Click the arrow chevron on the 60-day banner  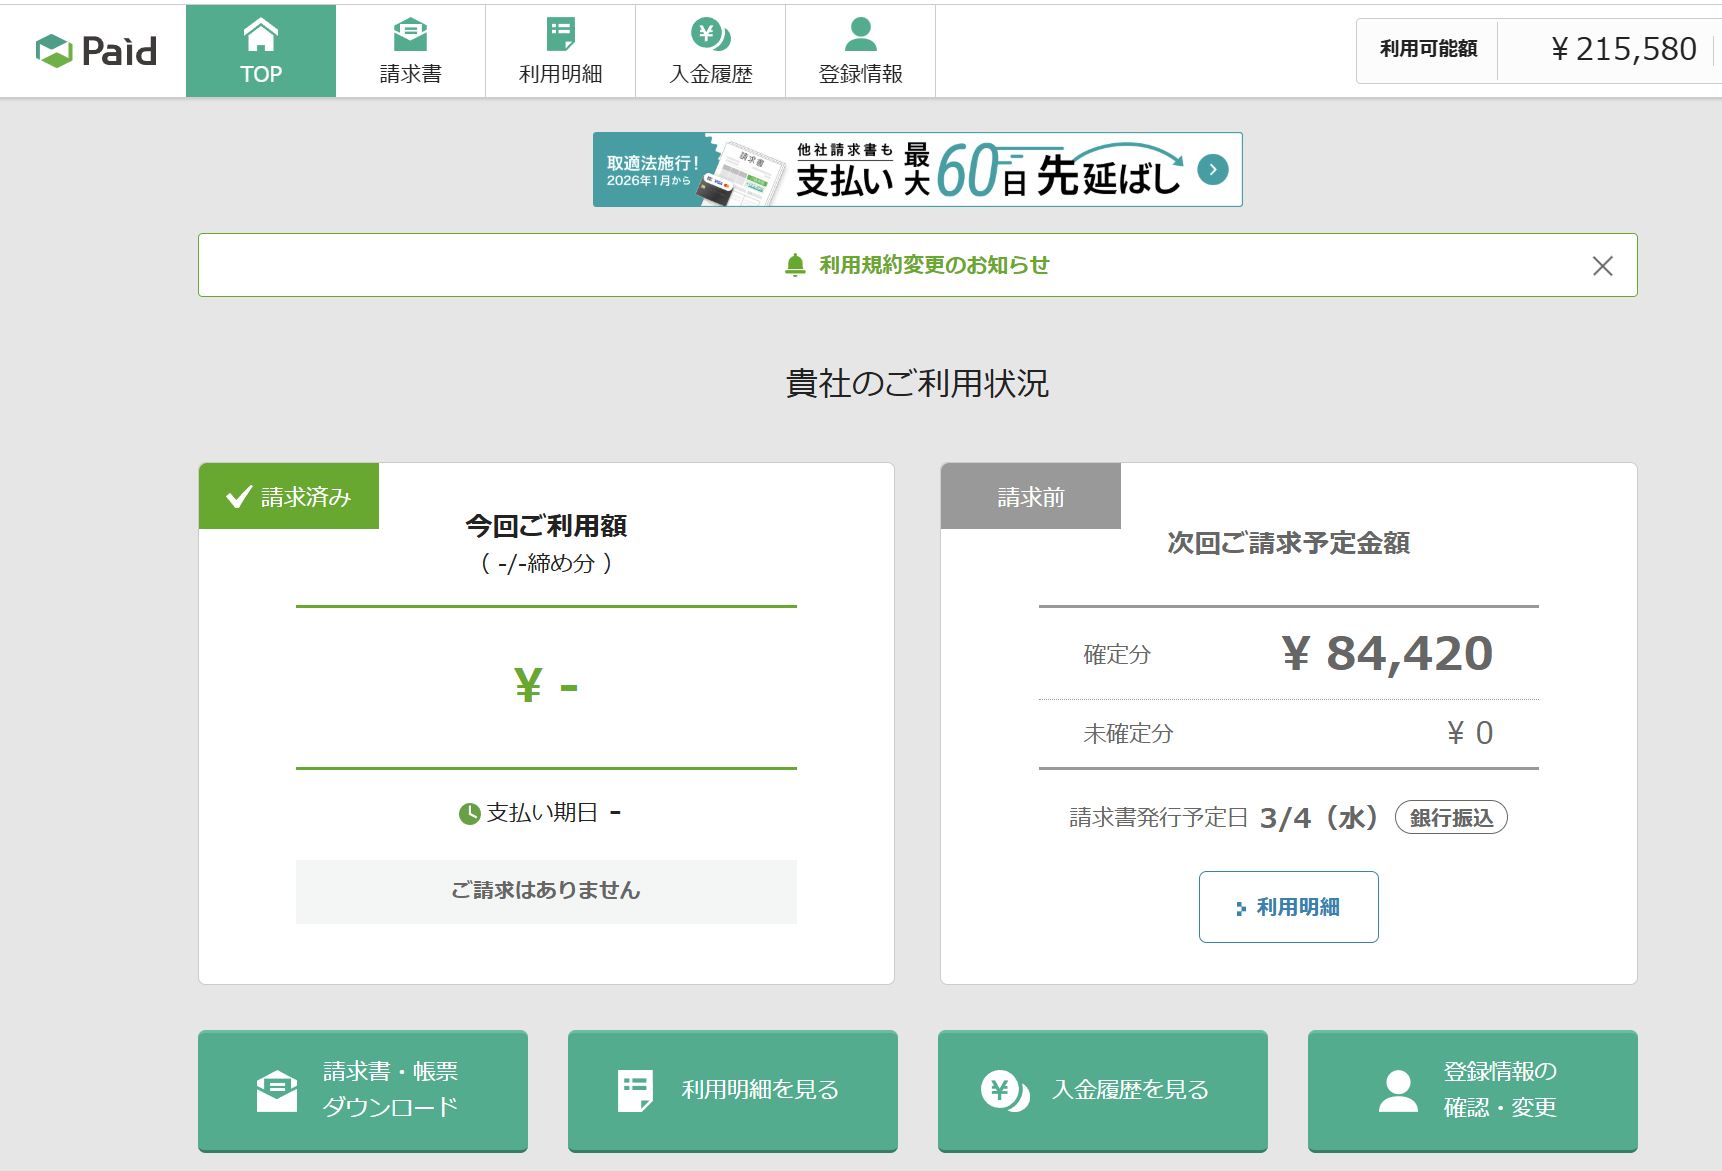pyautogui.click(x=1212, y=170)
